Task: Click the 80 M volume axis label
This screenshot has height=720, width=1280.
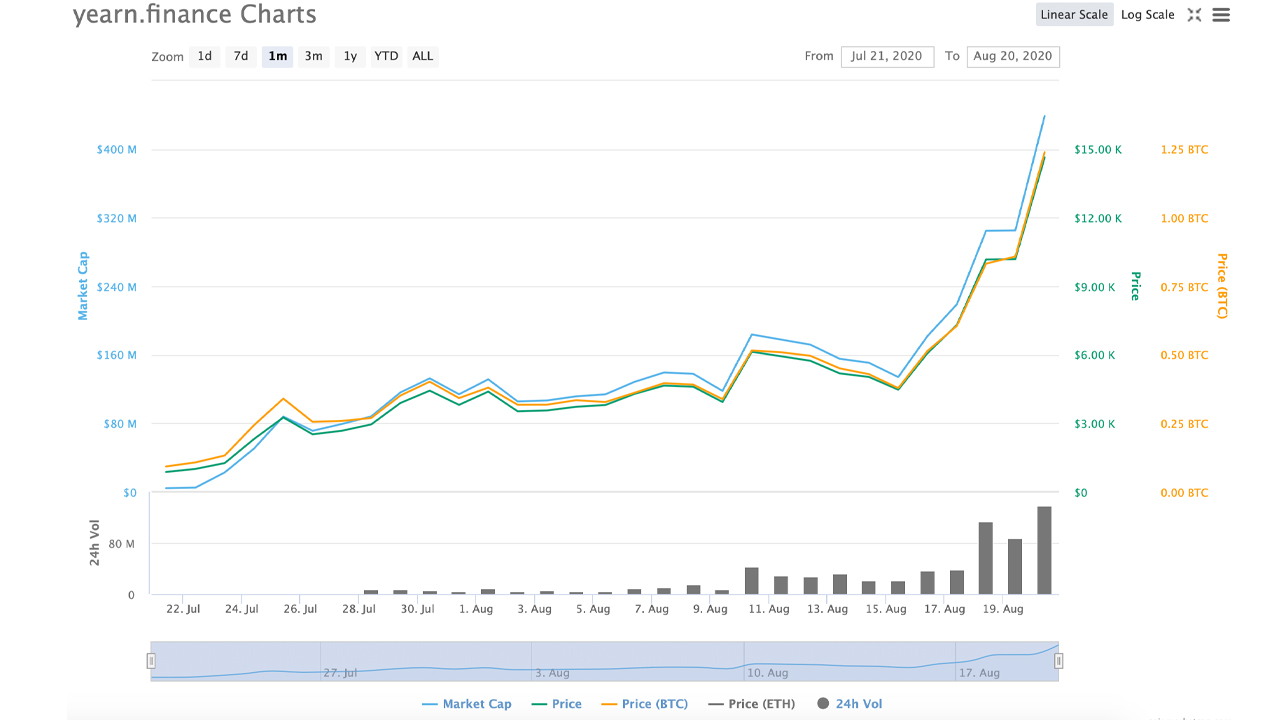Action: (x=120, y=544)
